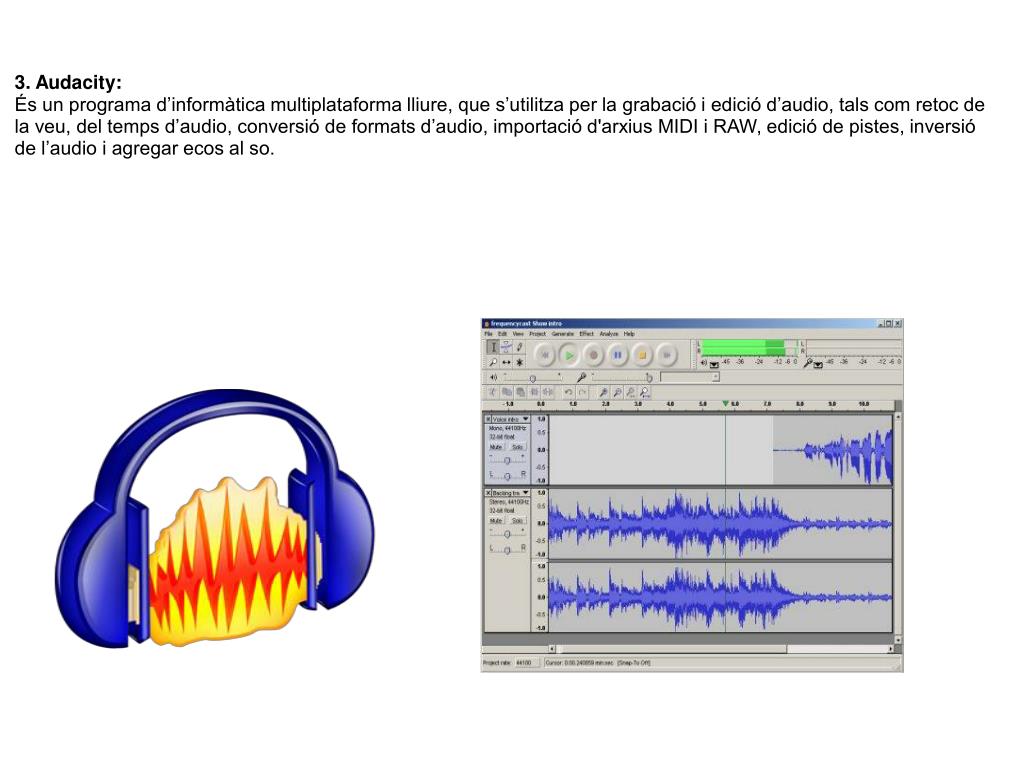The width and height of the screenshot is (1023, 767).
Task: Click the Trim outside selection icon
Action: (x=534, y=392)
